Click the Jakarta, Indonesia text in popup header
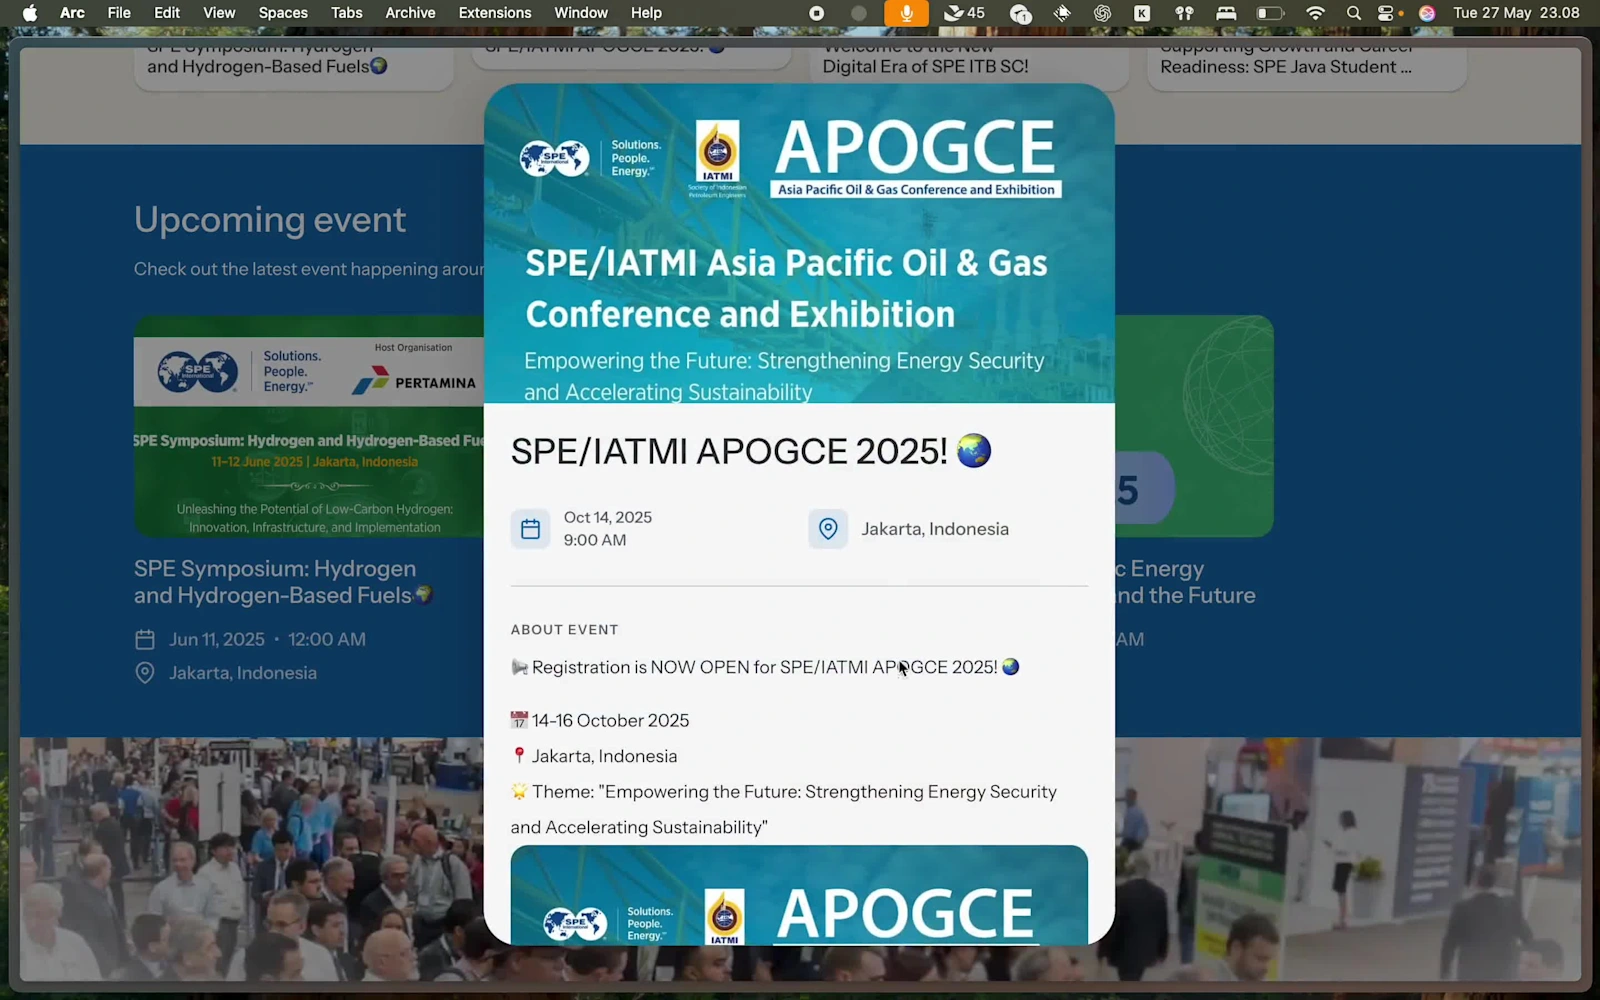The image size is (1600, 1000). [935, 529]
